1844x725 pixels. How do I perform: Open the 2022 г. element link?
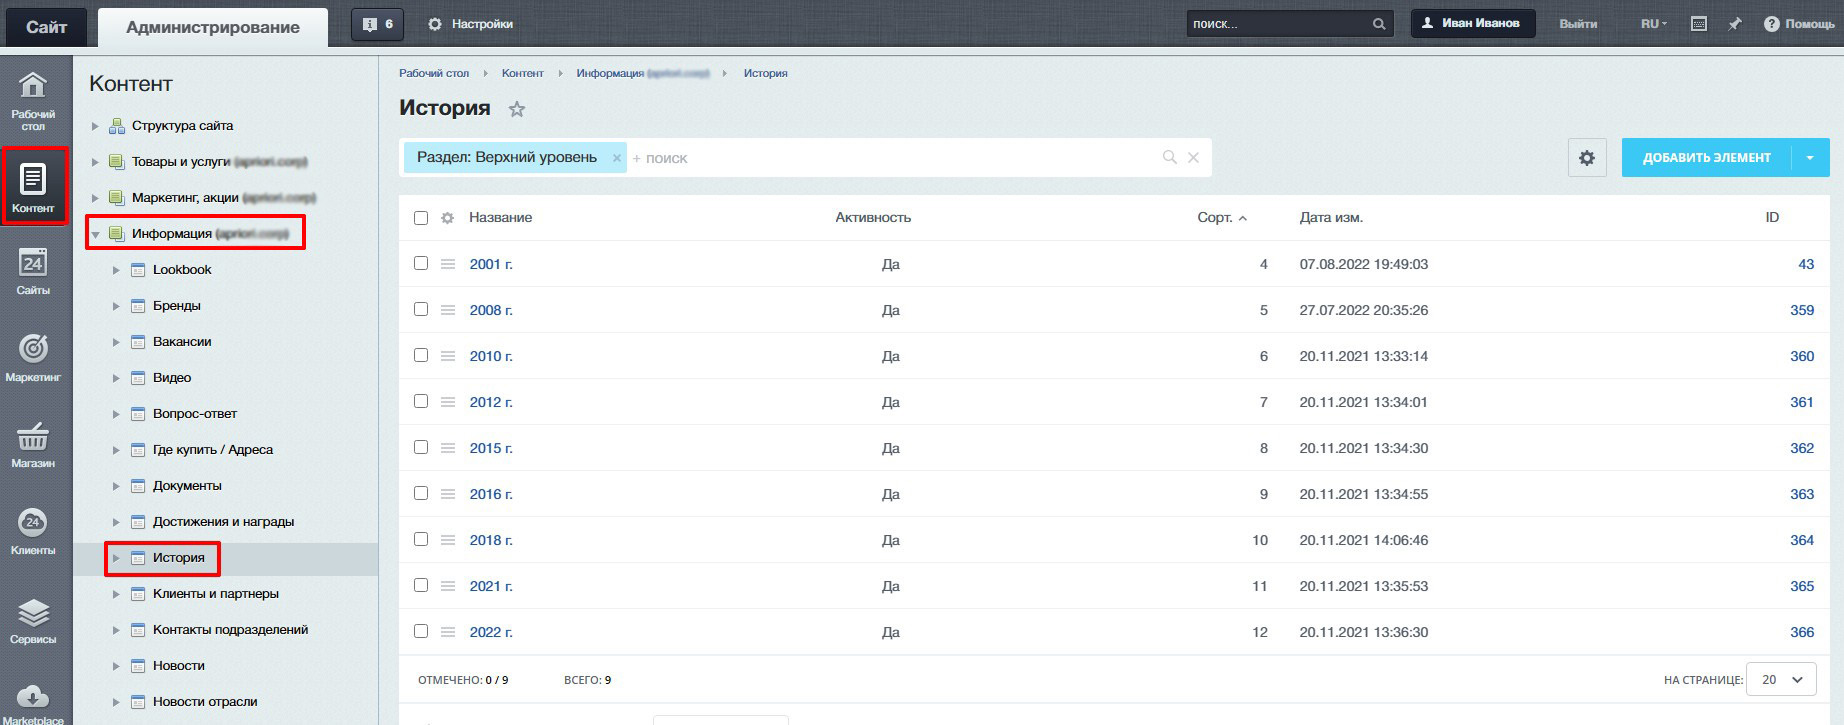[x=491, y=632]
